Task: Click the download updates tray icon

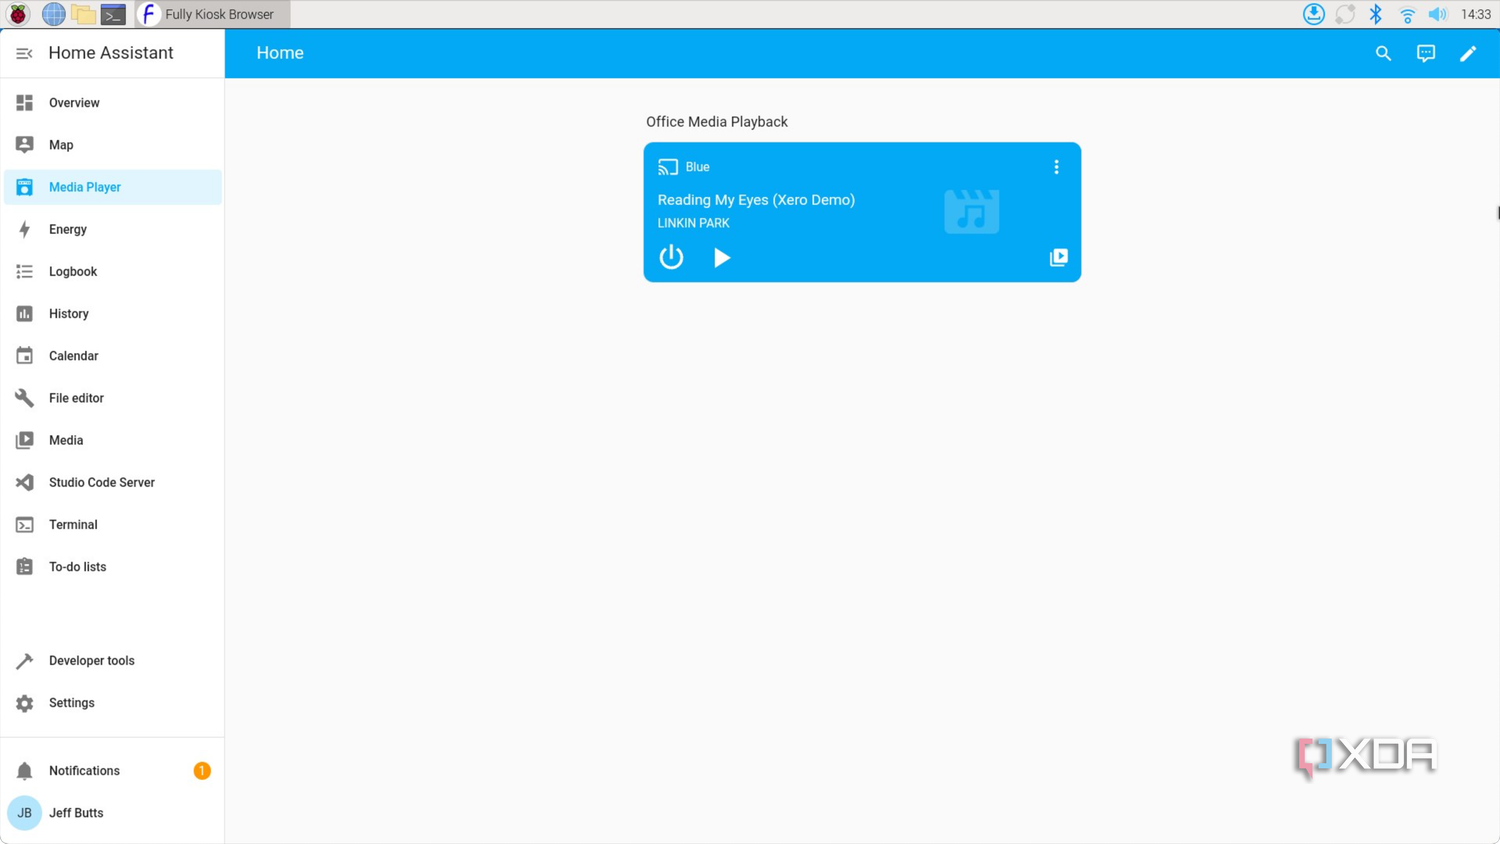Action: coord(1314,14)
